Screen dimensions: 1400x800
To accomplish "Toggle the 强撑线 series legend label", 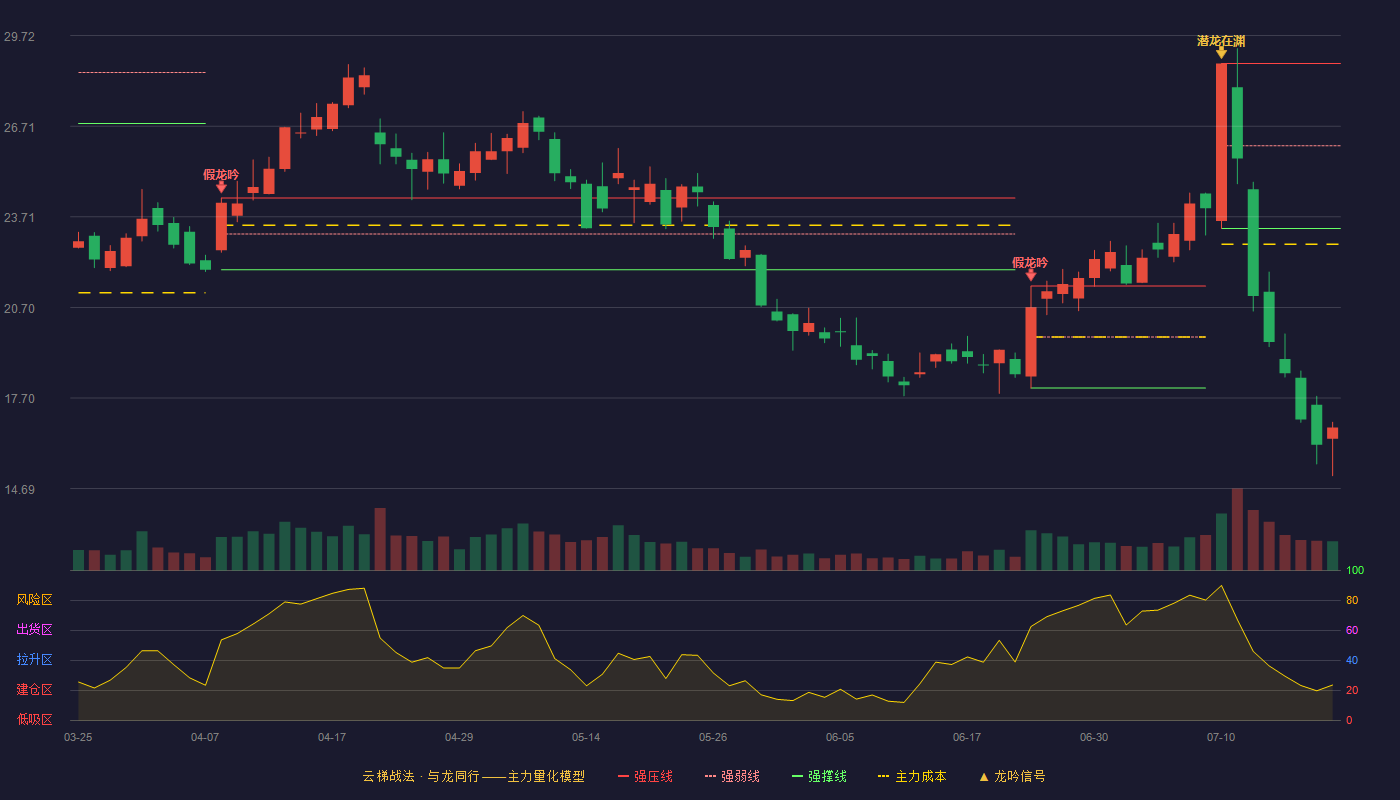I will click(827, 777).
